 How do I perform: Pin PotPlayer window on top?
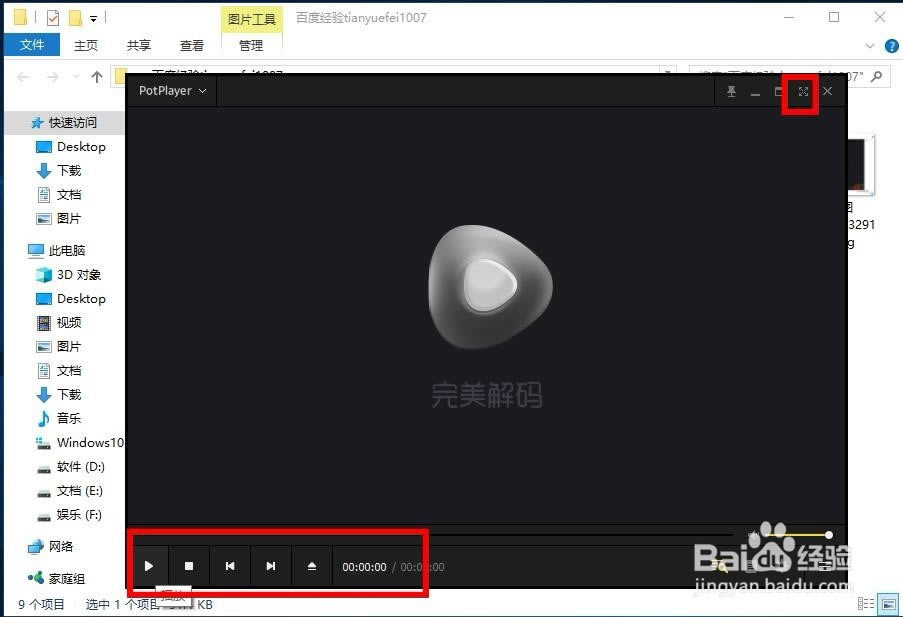[731, 92]
